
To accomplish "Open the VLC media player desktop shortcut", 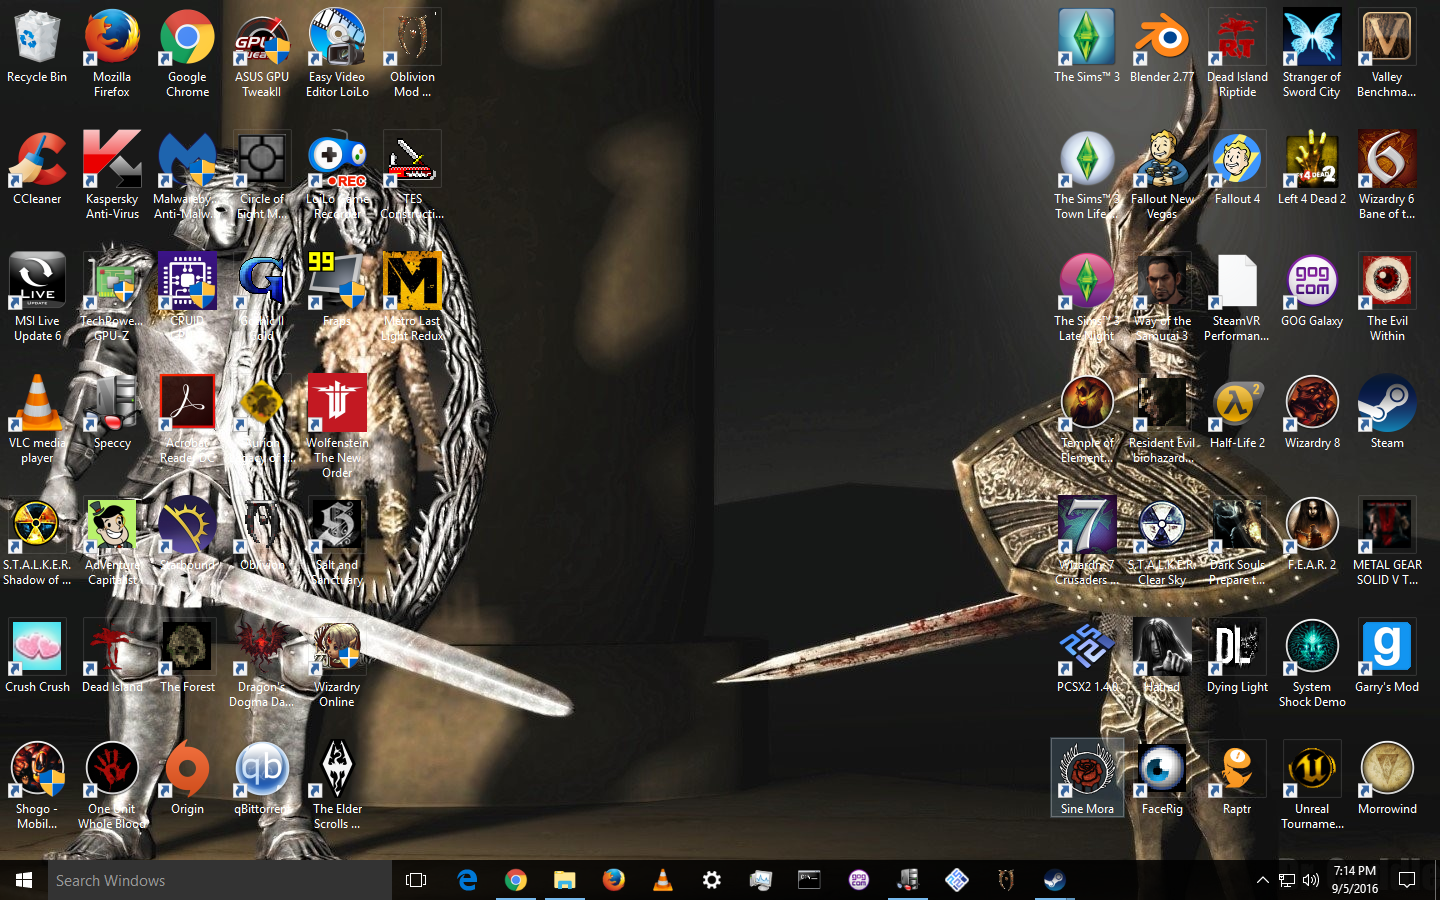I will tap(37, 420).
